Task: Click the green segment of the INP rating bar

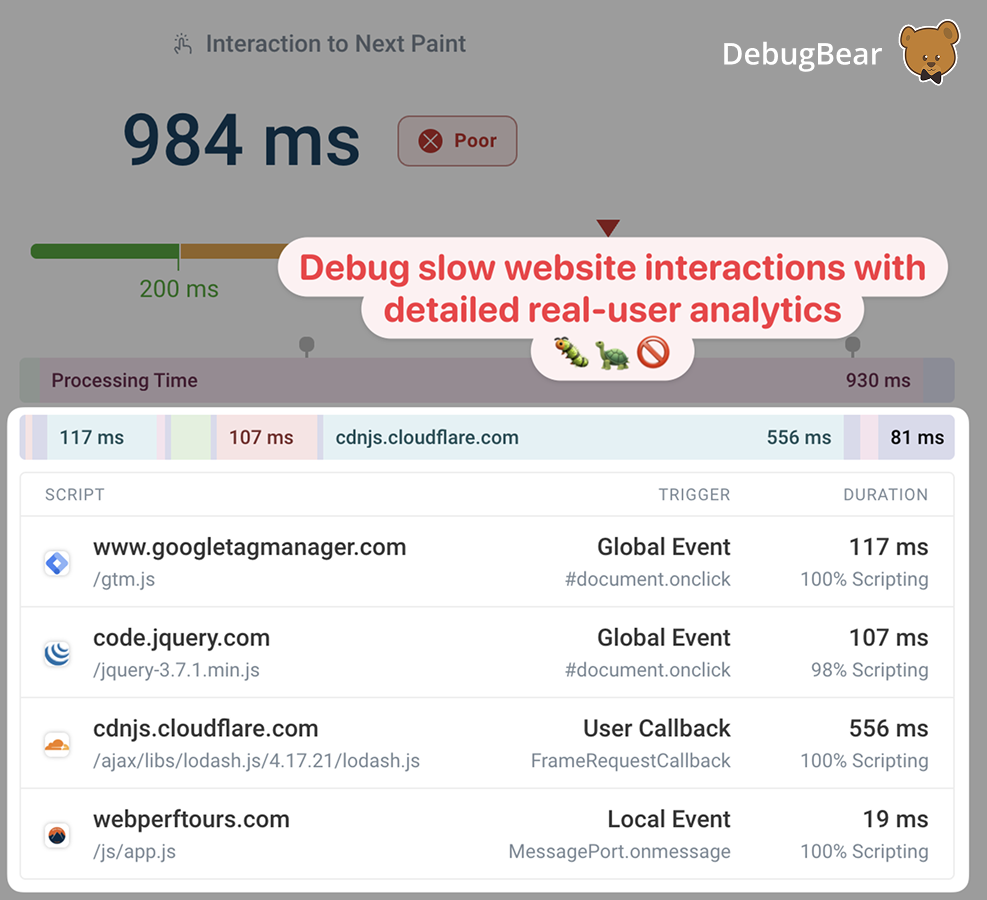Action: [104, 251]
